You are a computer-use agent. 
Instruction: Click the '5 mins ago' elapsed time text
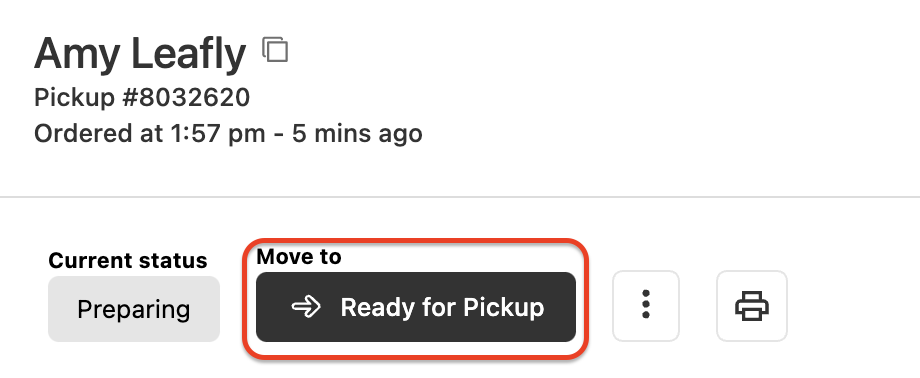click(357, 133)
